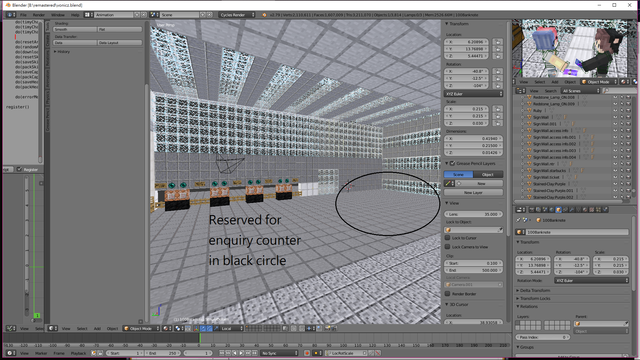Select the Scene grease pencil source button

pos(458,174)
